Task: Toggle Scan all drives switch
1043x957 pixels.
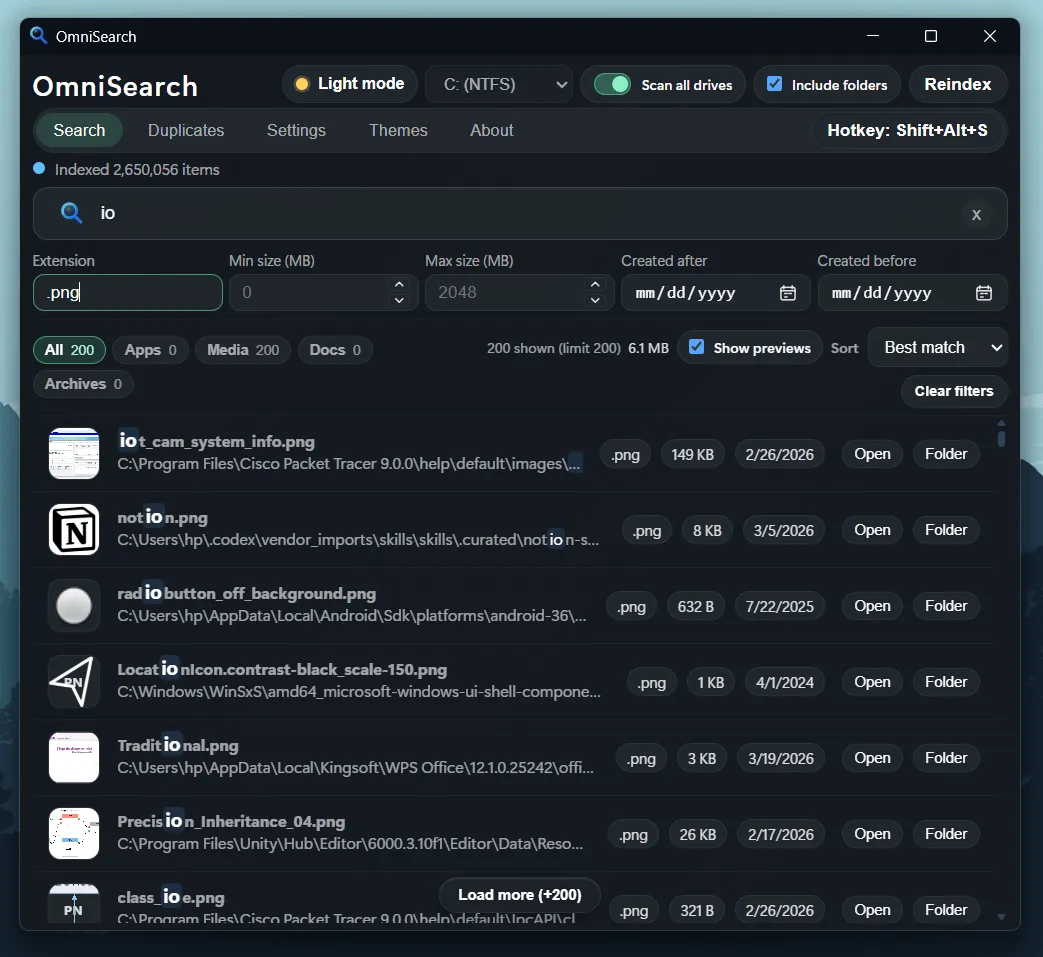Action: coord(612,84)
